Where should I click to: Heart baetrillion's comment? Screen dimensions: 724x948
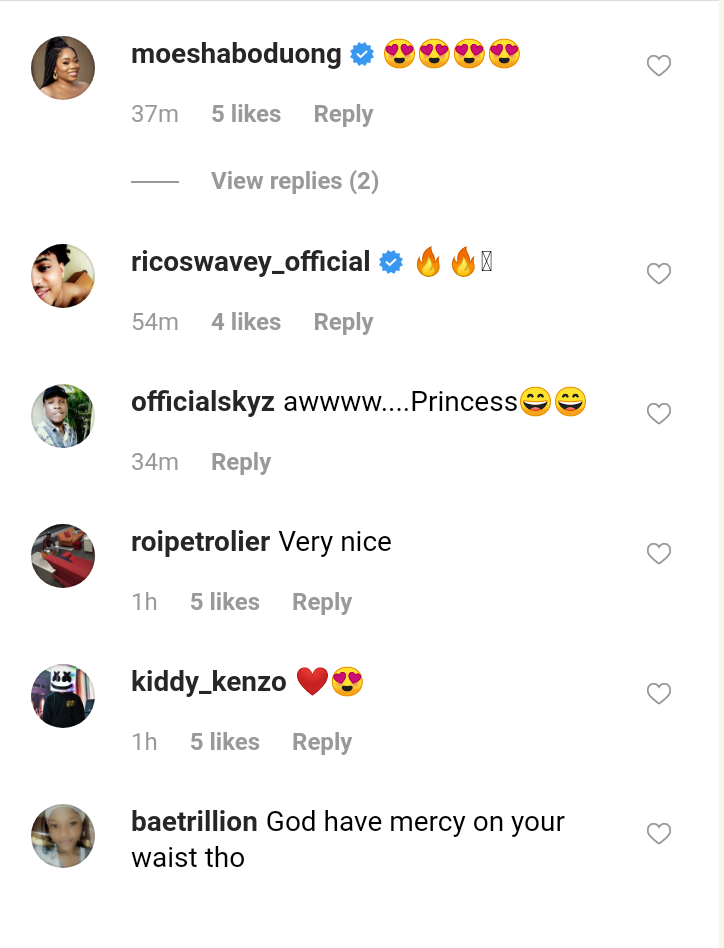tap(658, 834)
